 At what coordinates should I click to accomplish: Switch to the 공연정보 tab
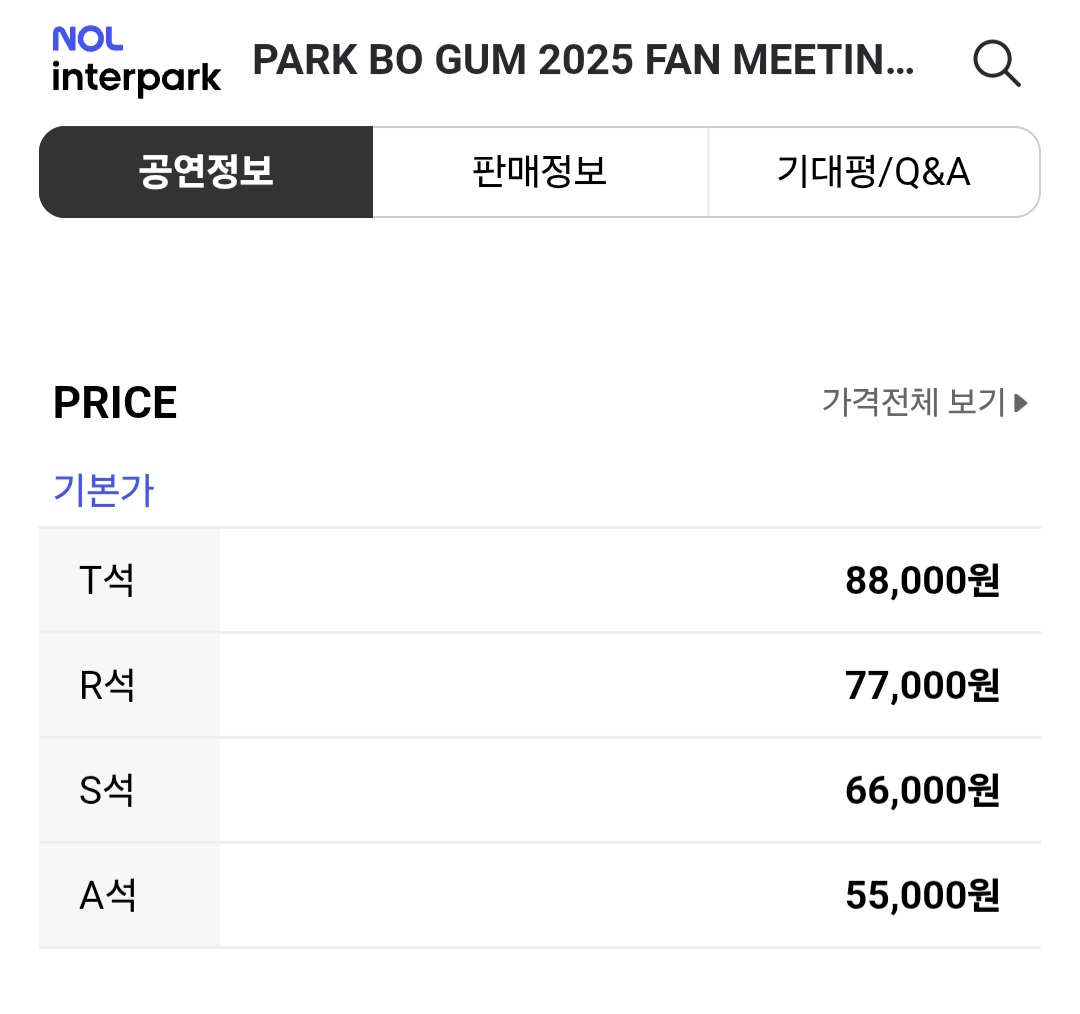click(206, 172)
